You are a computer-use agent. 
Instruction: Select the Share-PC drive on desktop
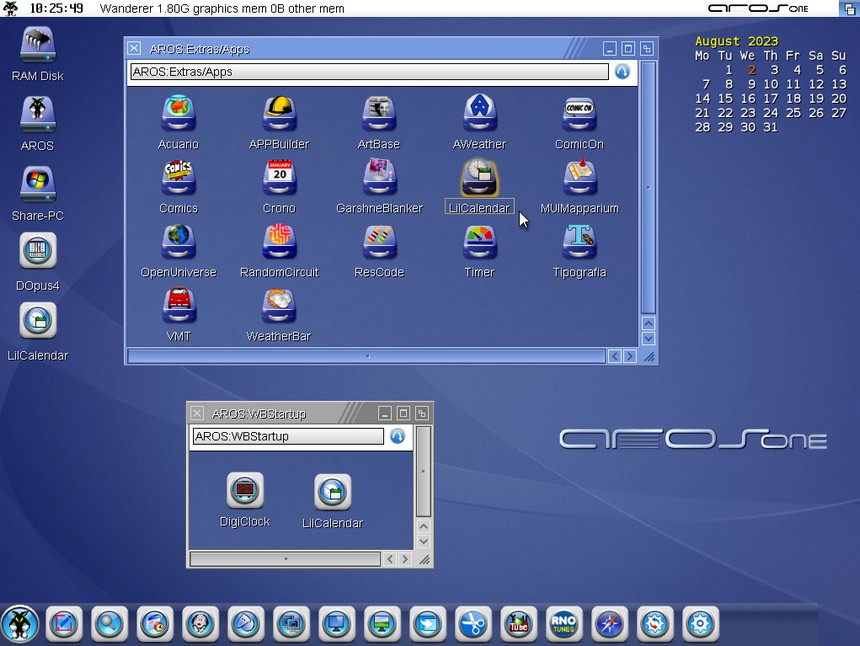click(x=38, y=184)
